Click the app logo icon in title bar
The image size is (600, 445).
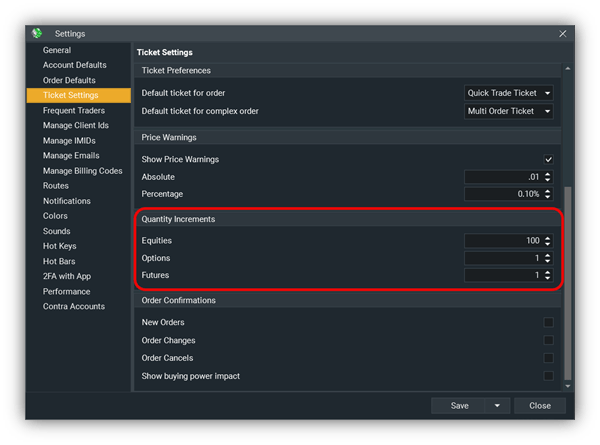38,33
